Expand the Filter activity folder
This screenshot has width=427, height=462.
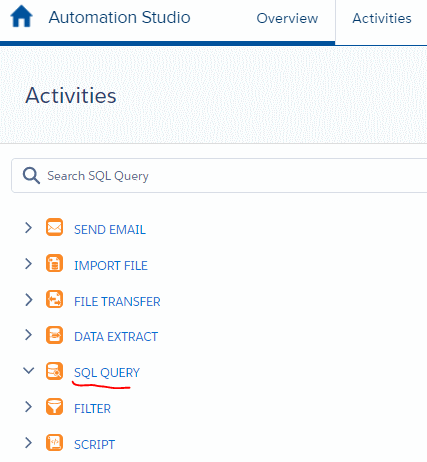click(x=29, y=407)
